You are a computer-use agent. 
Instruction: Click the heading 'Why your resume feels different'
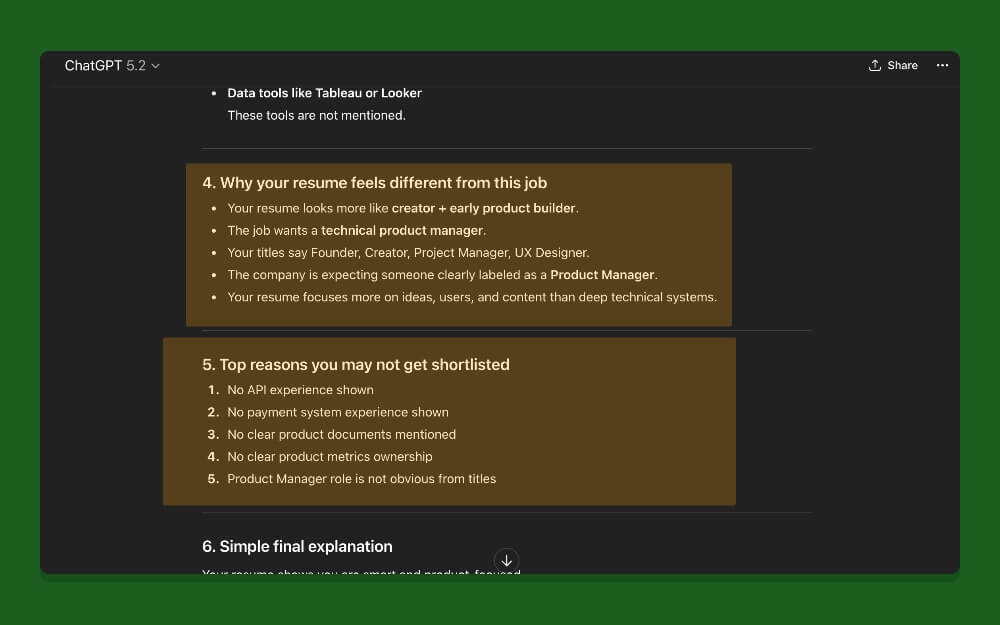pyautogui.click(x=374, y=183)
